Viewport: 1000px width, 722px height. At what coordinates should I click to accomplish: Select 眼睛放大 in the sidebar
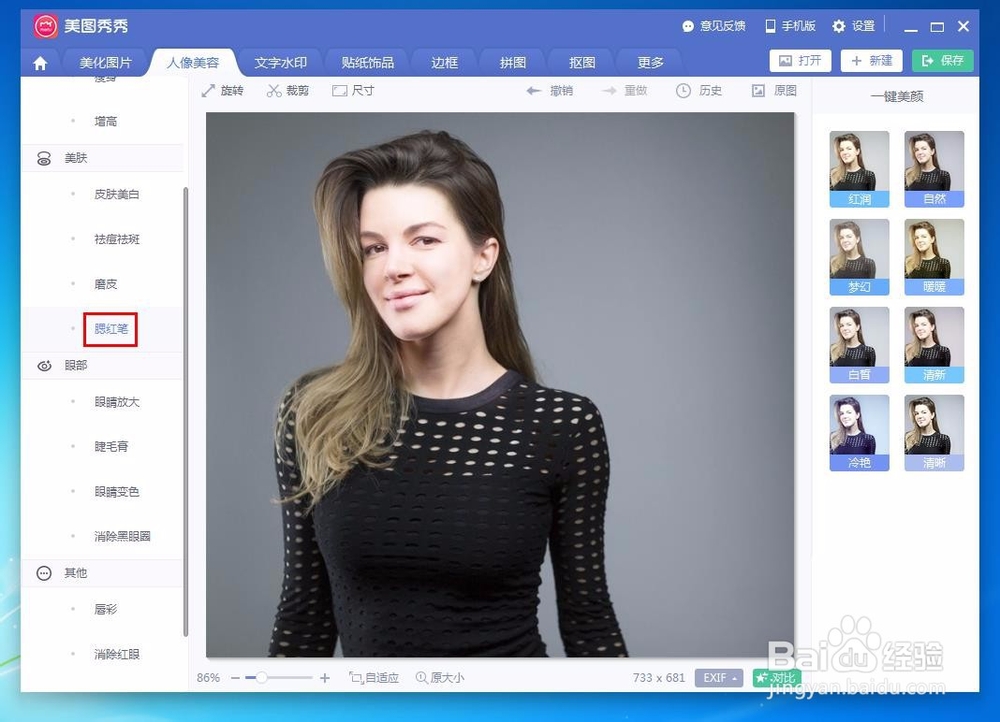click(117, 402)
